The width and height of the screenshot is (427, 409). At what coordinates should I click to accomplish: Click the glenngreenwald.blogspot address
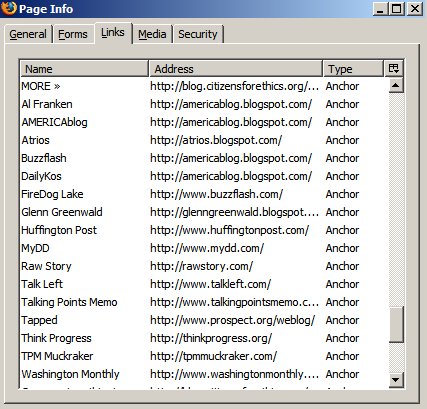click(x=234, y=212)
